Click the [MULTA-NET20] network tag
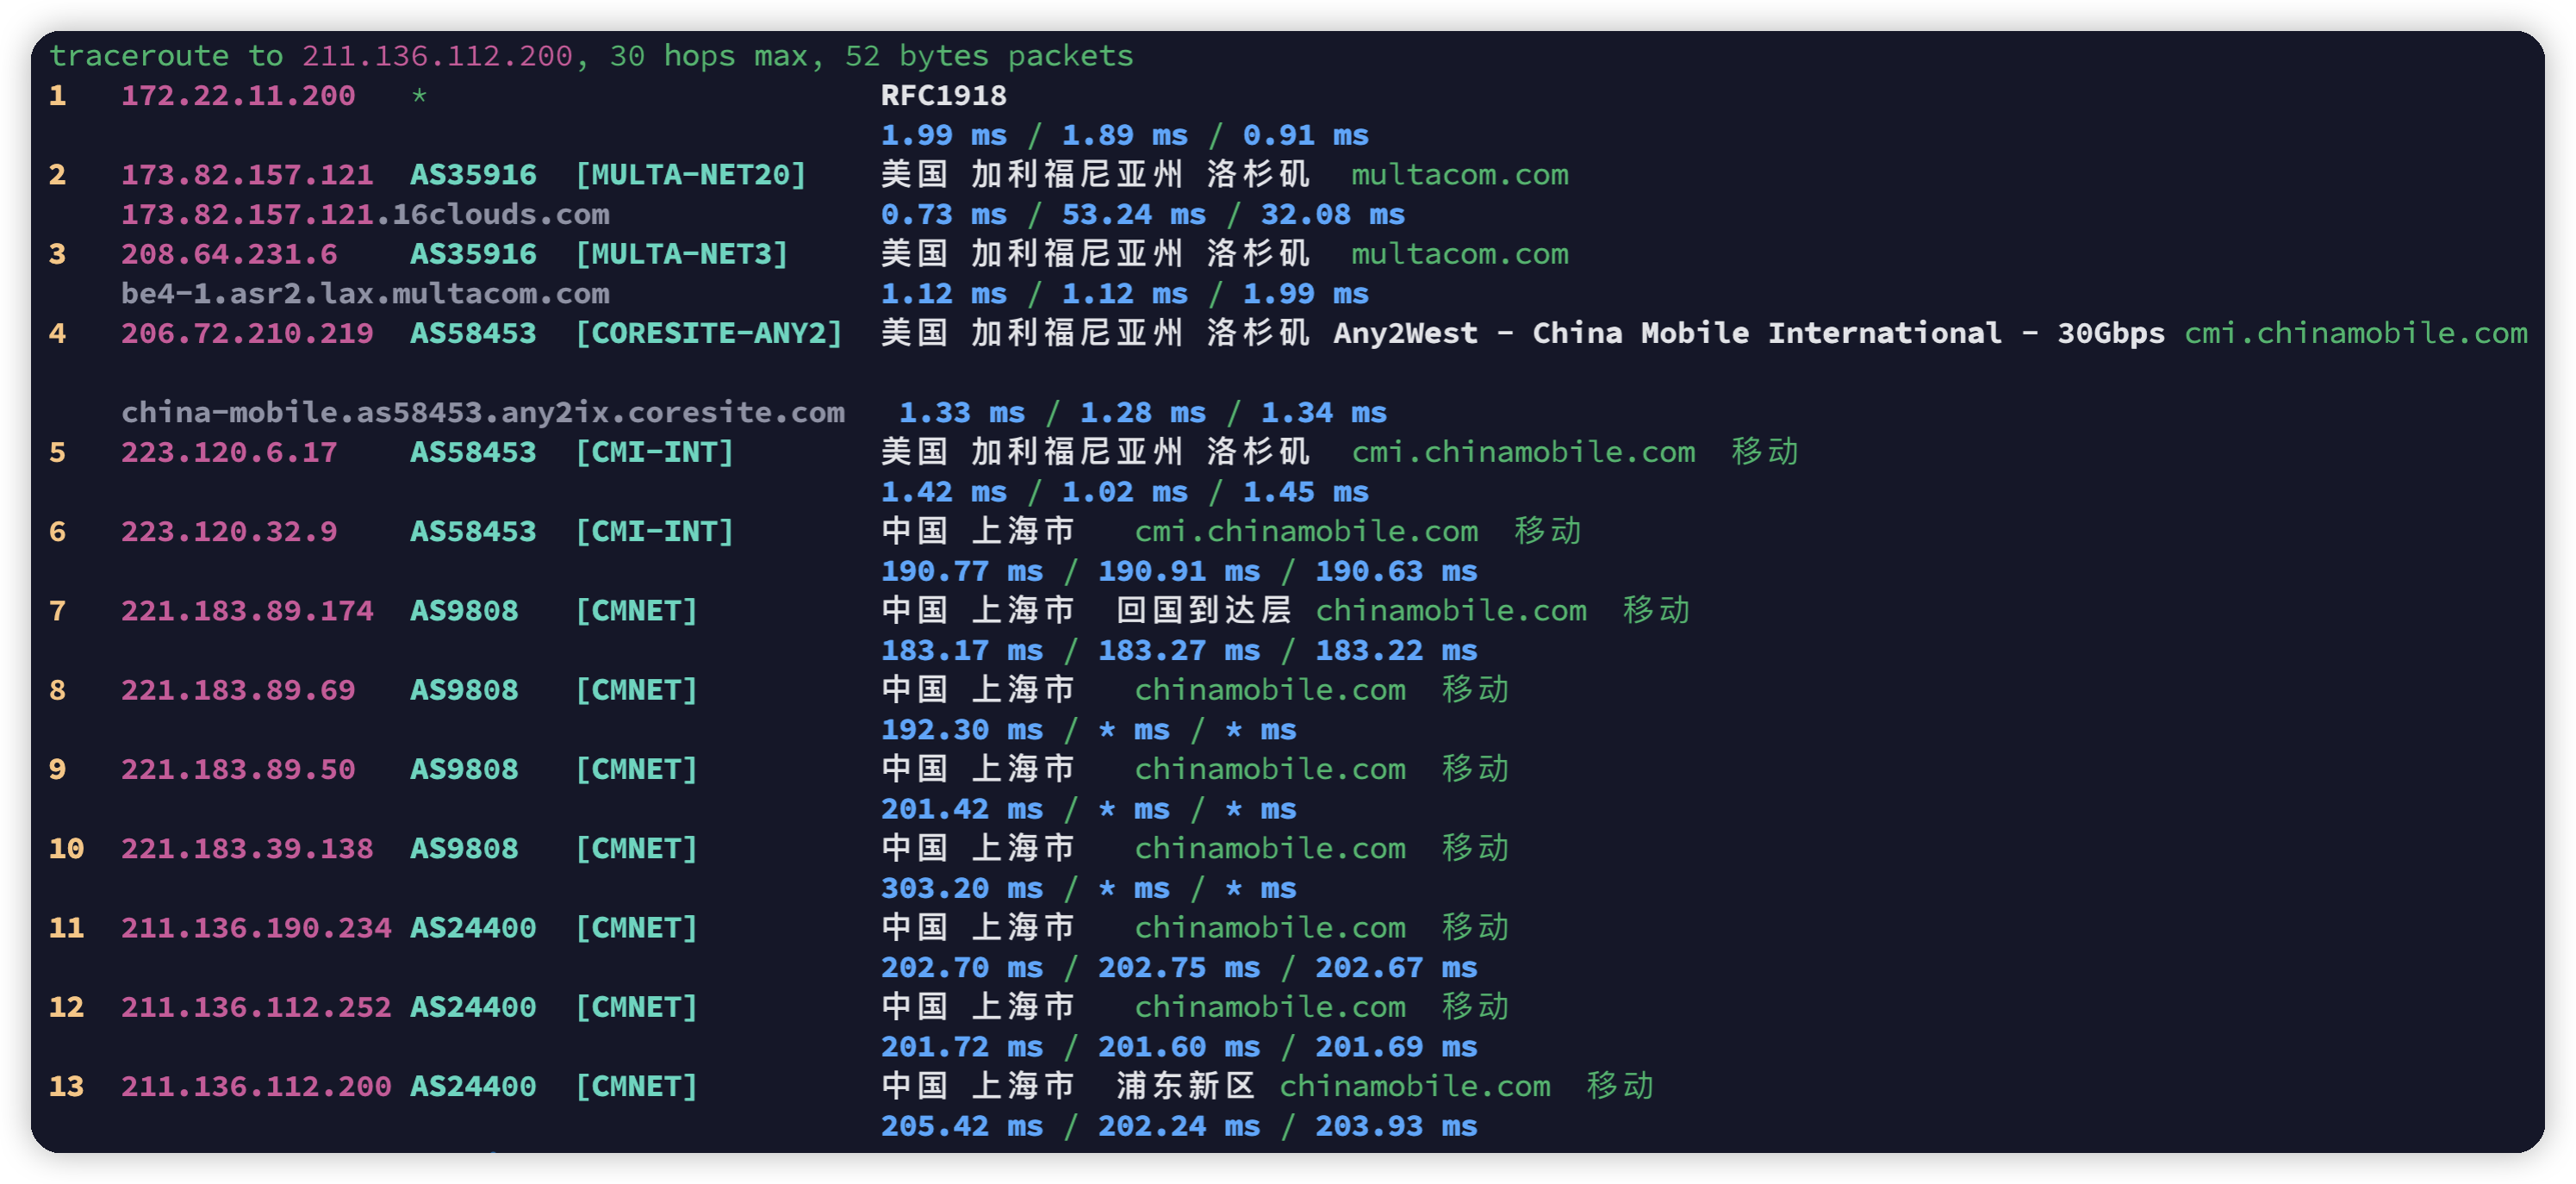The width and height of the screenshot is (2576, 1184). click(x=691, y=174)
